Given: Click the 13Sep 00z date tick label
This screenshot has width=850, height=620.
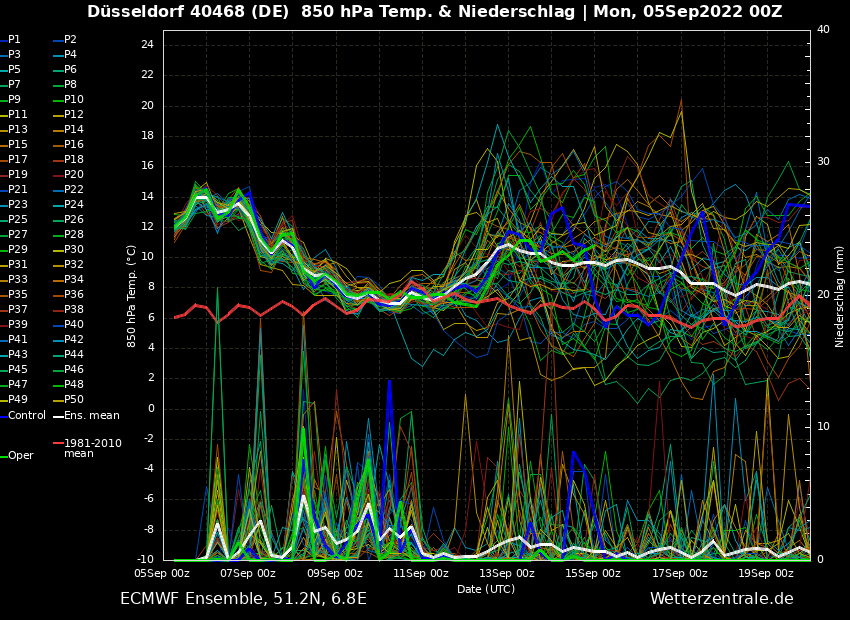Looking at the screenshot, I should coord(507,573).
